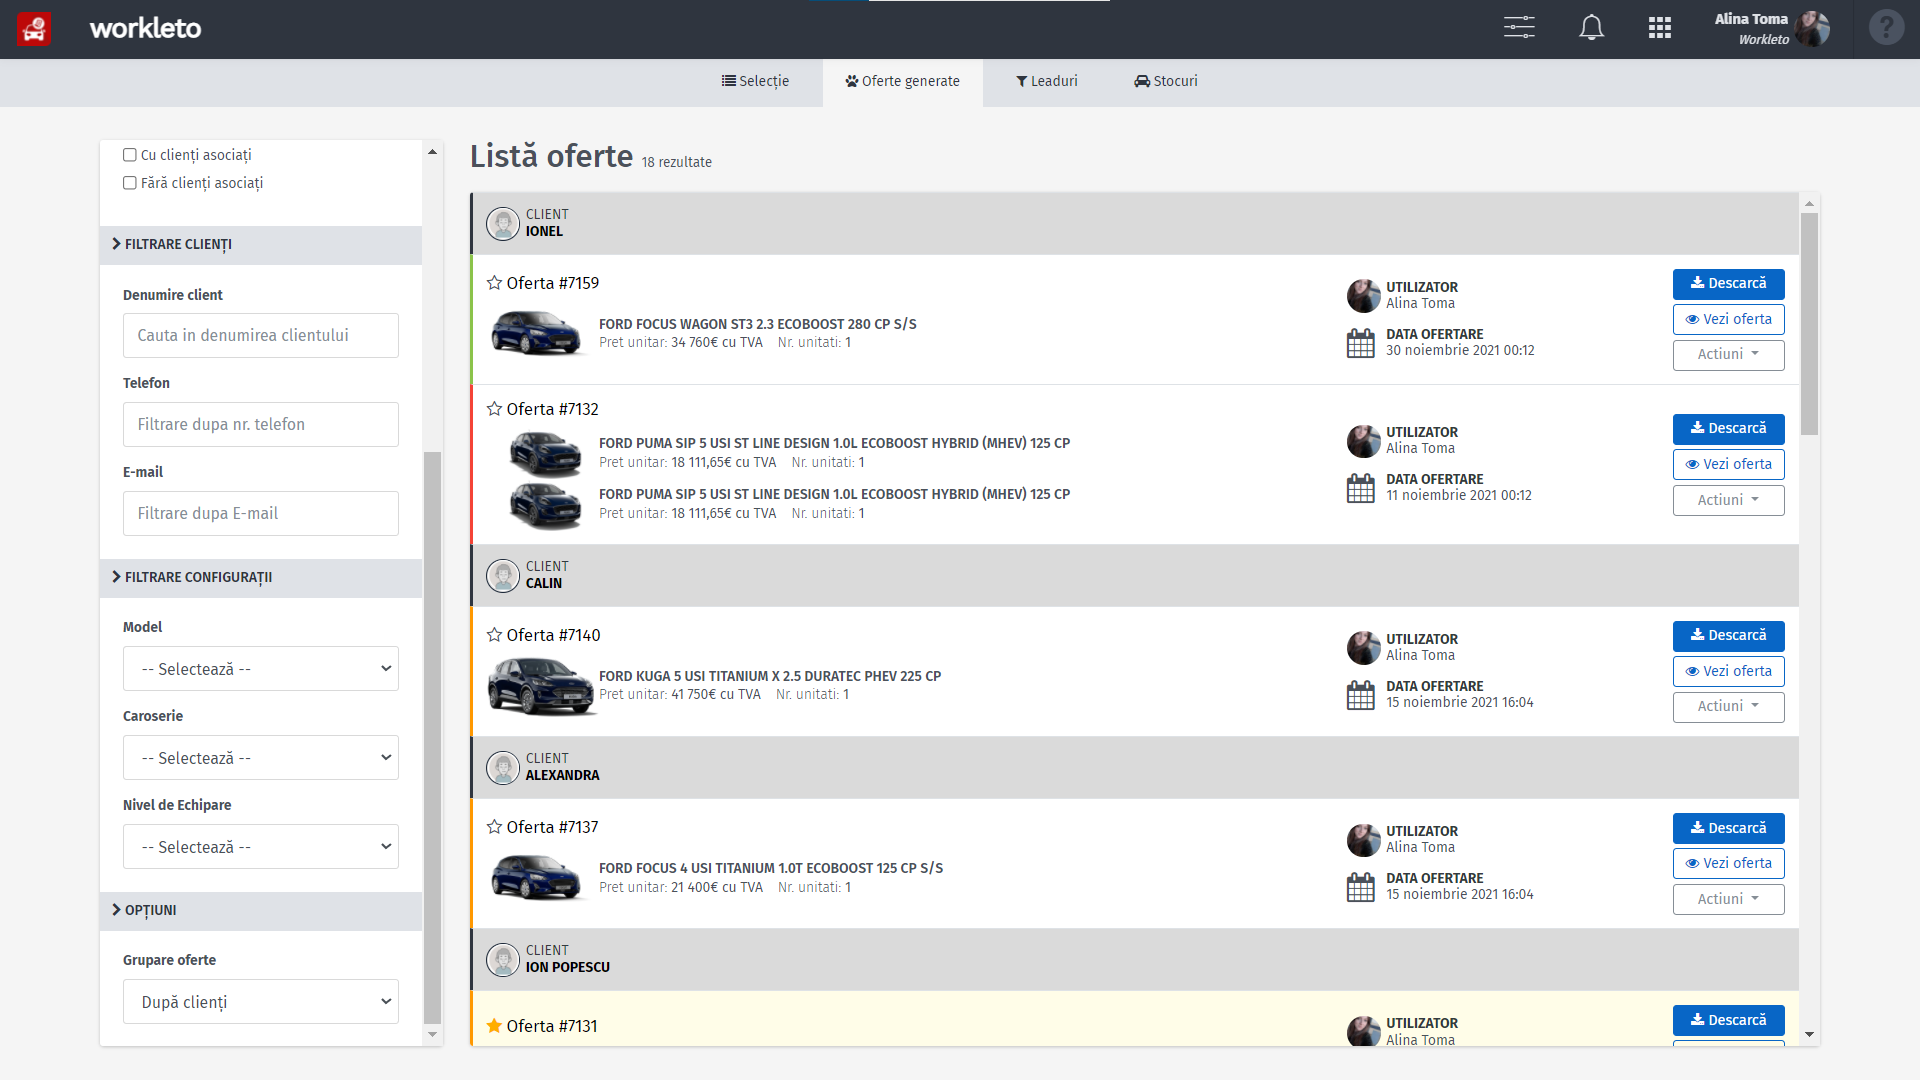View Oferta #7132 via Vezi oferta
The width and height of the screenshot is (1920, 1080).
click(1728, 464)
